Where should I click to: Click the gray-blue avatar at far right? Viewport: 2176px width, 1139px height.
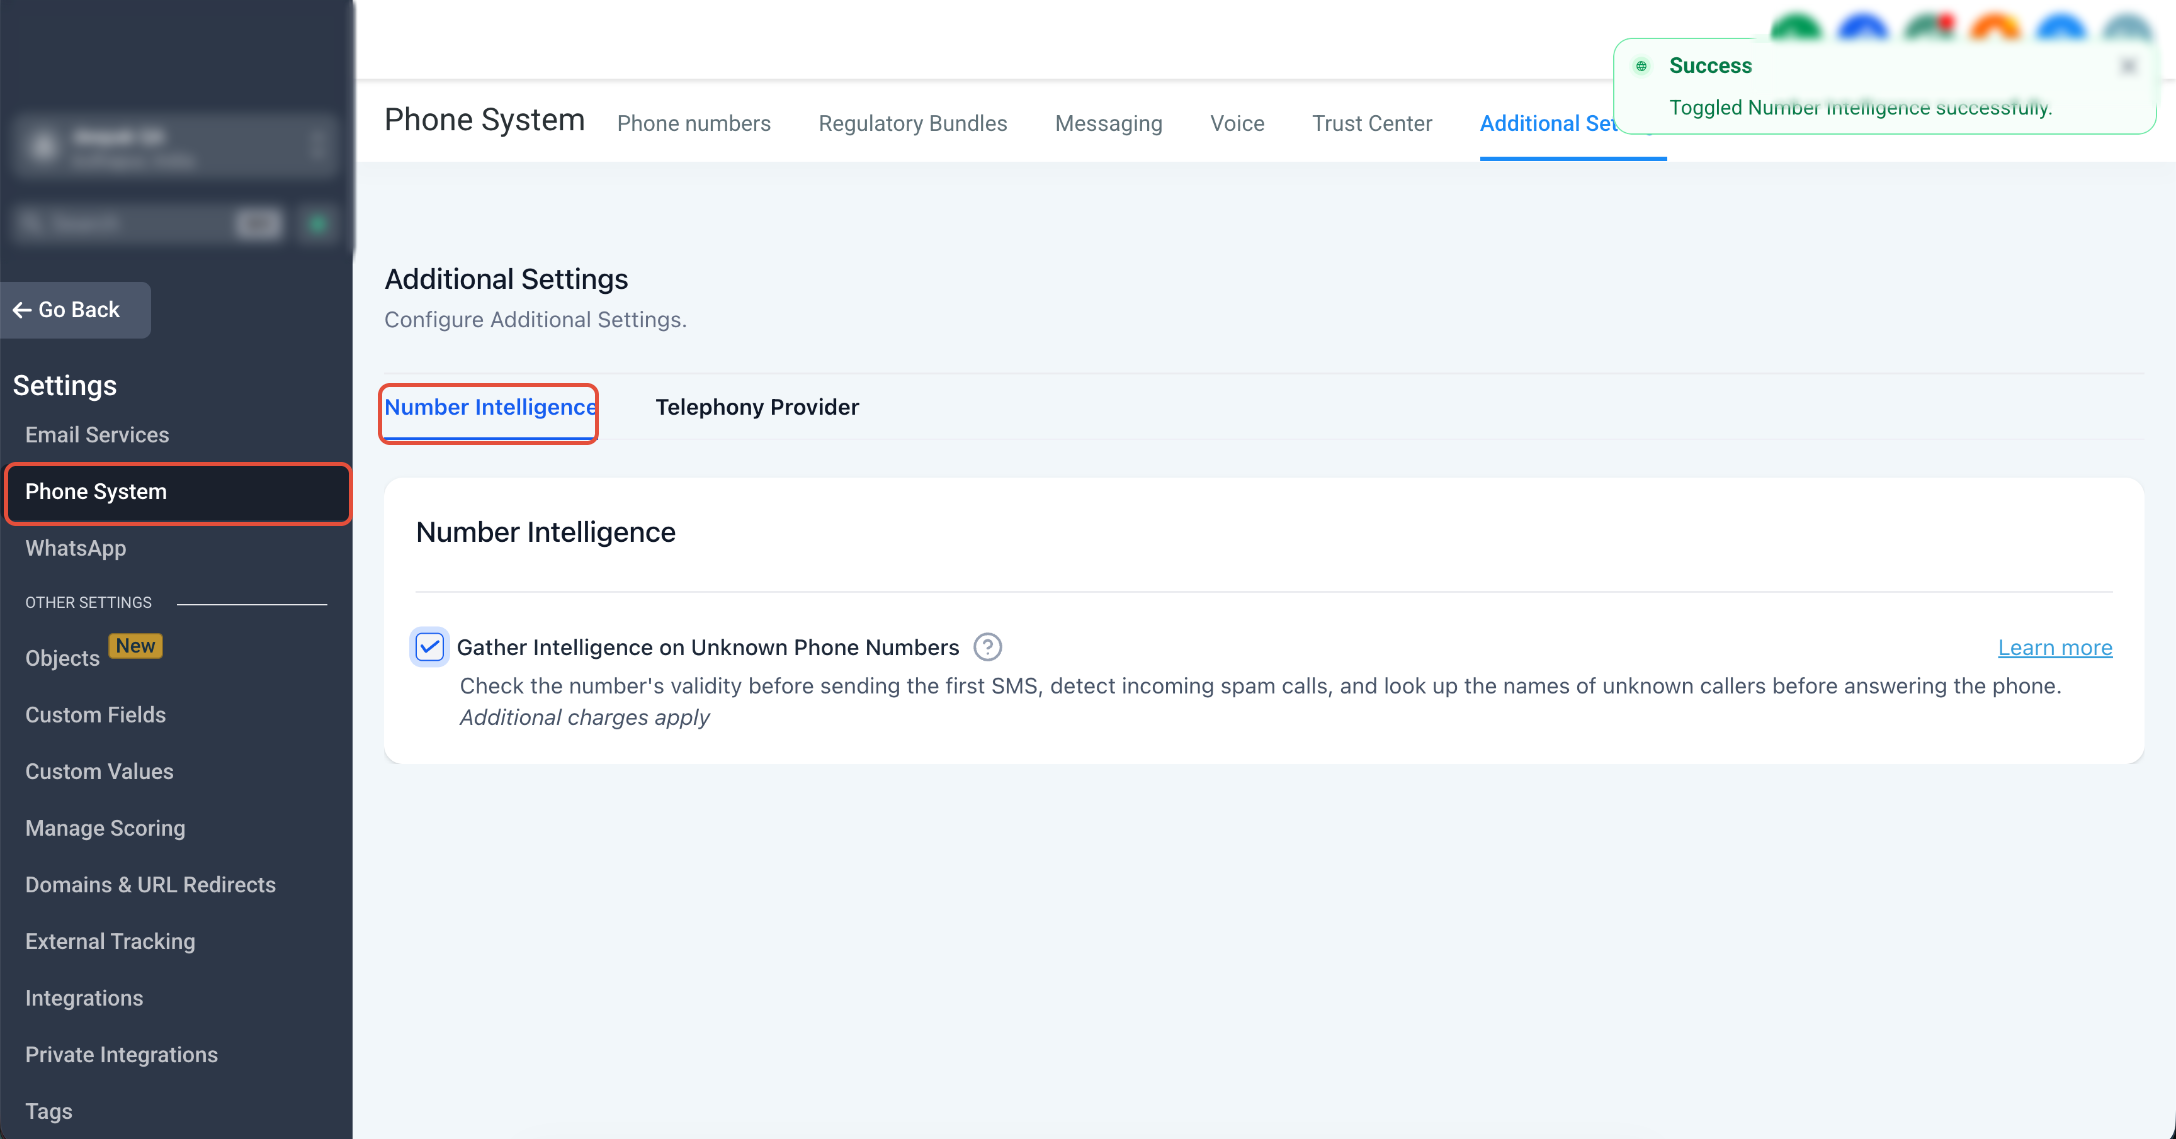pos(2127,28)
